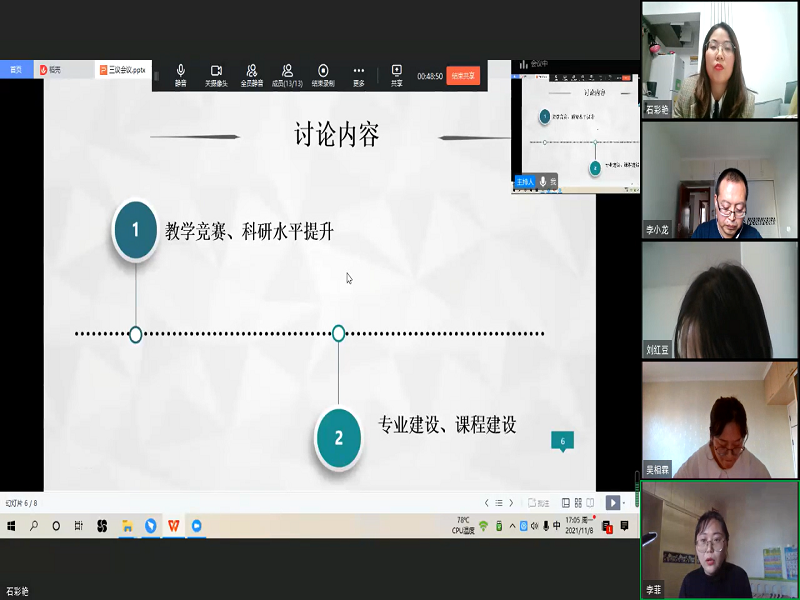
Task: Mute all participants with 全员静音
Action: coord(252,75)
